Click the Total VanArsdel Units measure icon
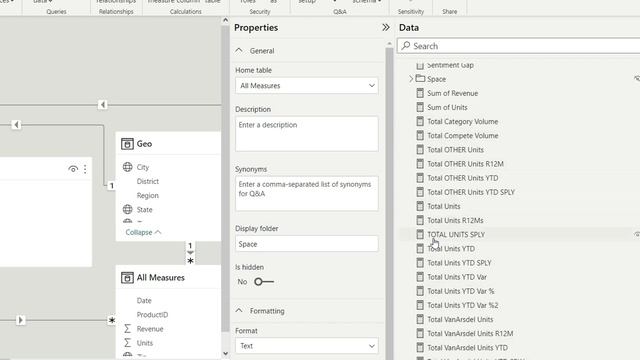The width and height of the screenshot is (640, 360). tap(420, 319)
